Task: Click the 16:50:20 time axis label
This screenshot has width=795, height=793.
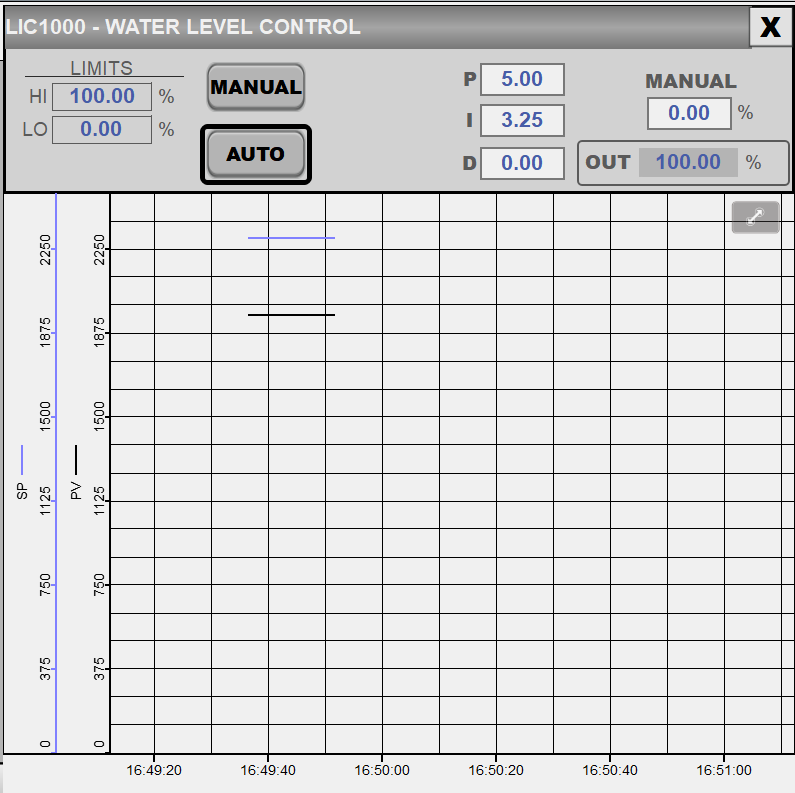Action: (x=496, y=770)
